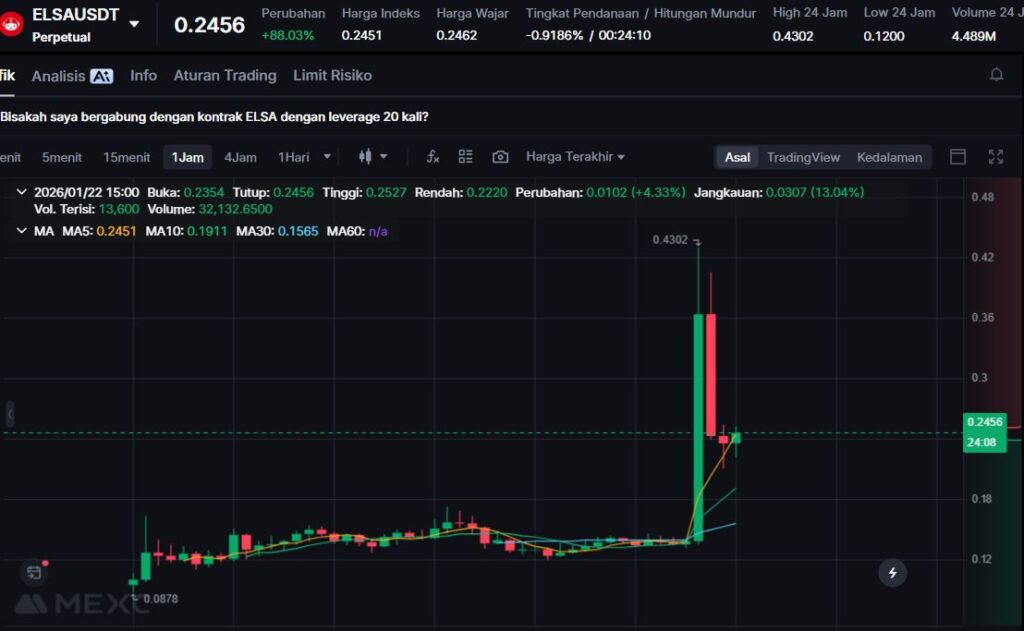Screen dimensions: 1024x631
Task: Open the chart settings grid icon
Action: [x=465, y=157]
